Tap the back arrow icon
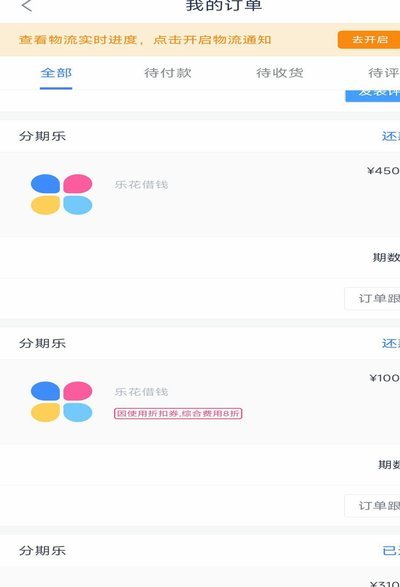Image resolution: width=400 pixels, height=587 pixels. (27, 6)
